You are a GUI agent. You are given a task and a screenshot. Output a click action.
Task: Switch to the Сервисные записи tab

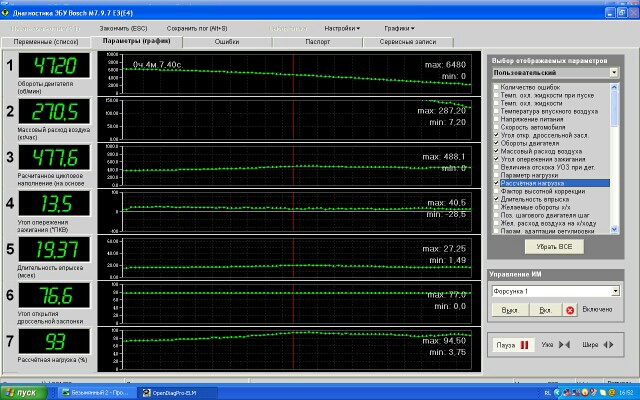tap(408, 42)
